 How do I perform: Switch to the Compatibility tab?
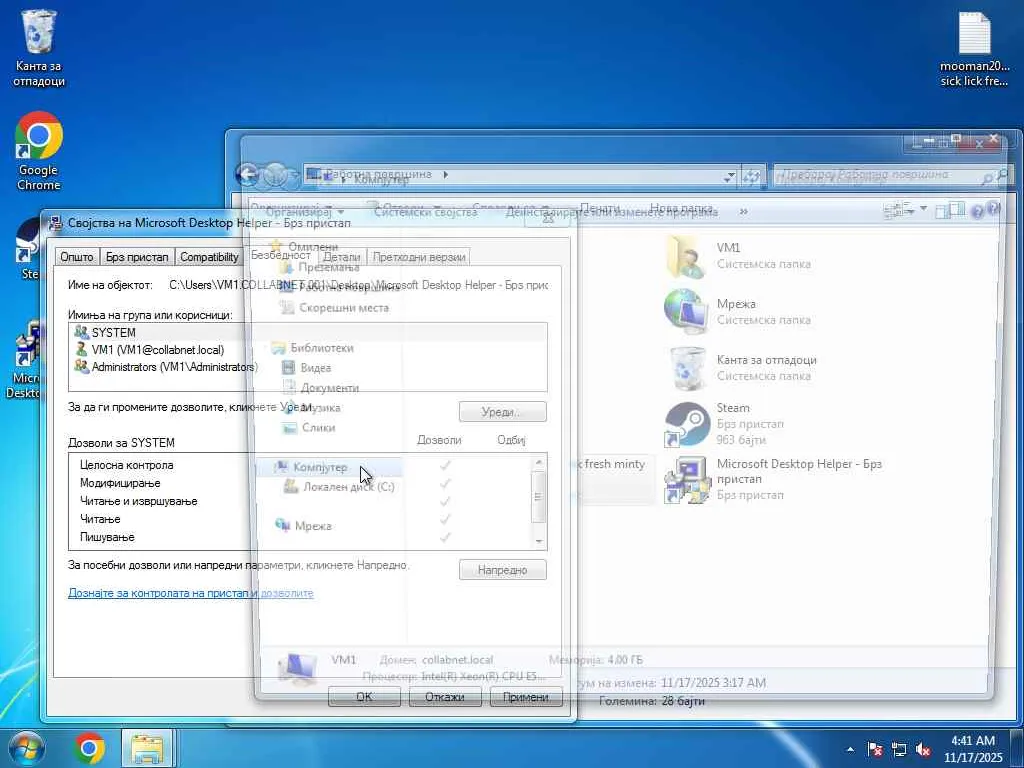click(209, 257)
